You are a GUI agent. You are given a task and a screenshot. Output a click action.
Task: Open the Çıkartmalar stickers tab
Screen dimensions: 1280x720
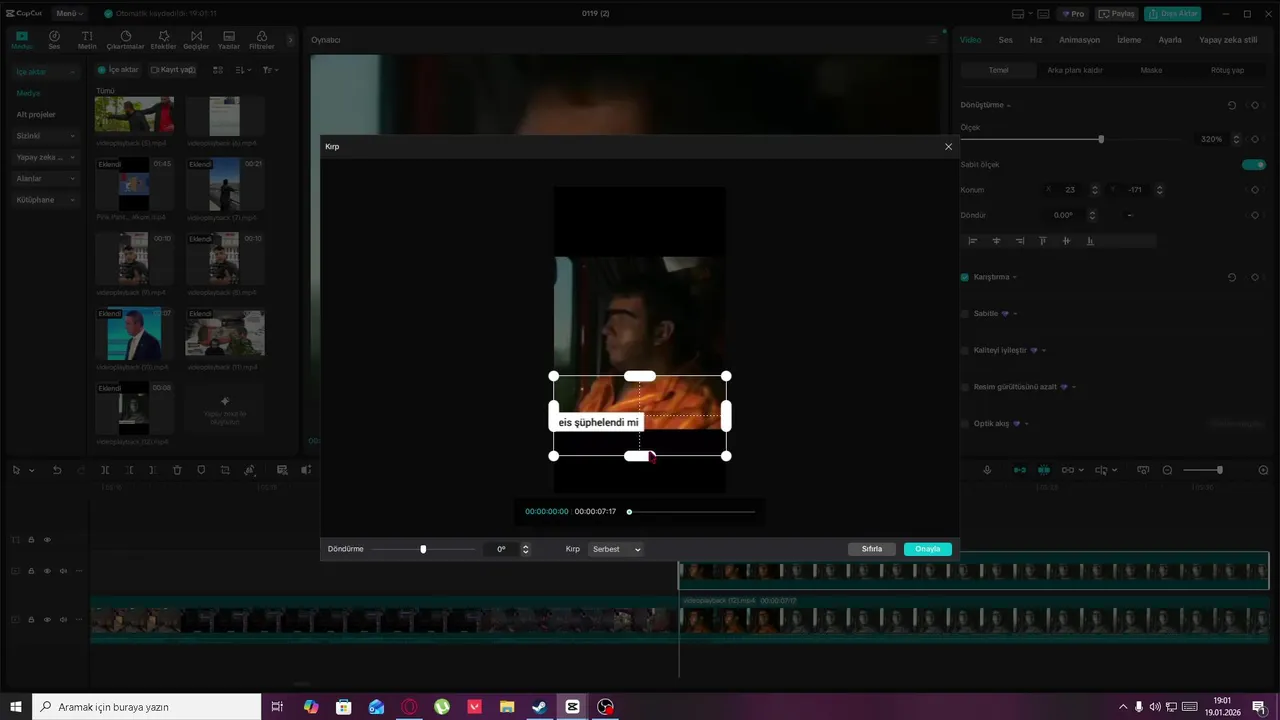[125, 40]
